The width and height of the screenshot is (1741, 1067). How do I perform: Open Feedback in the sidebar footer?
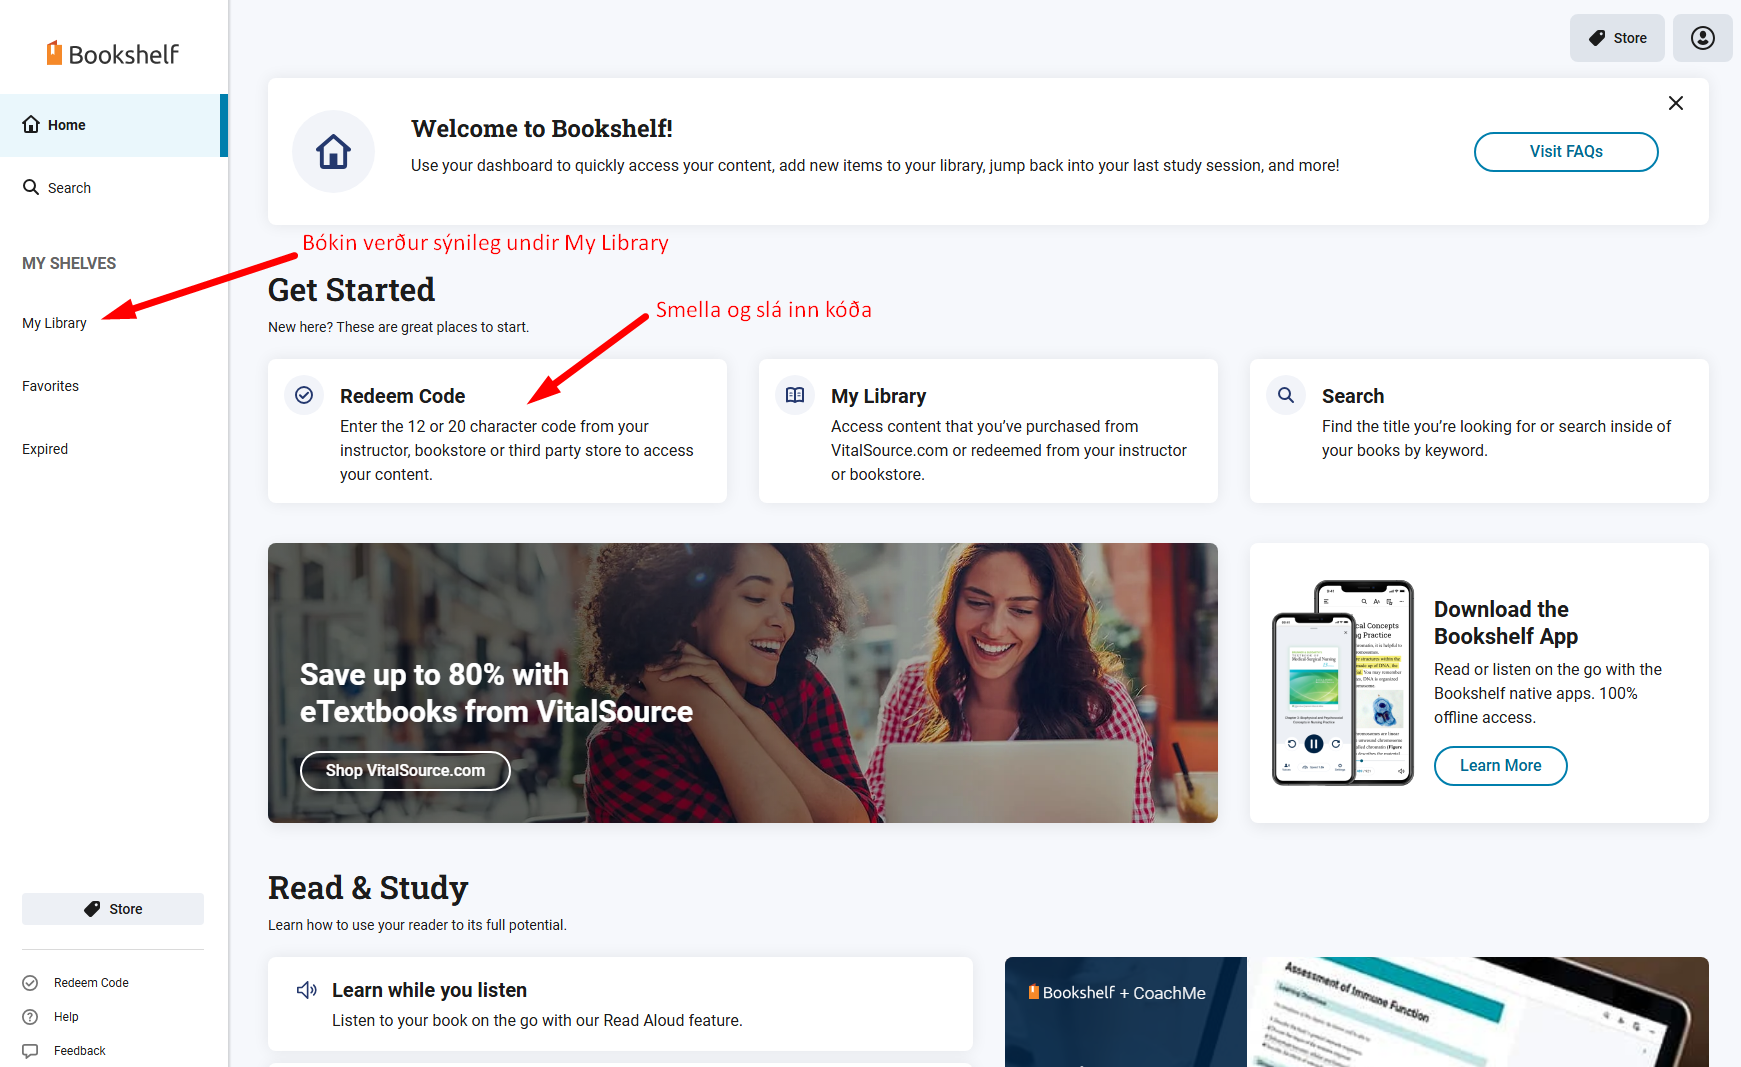[x=79, y=1051]
